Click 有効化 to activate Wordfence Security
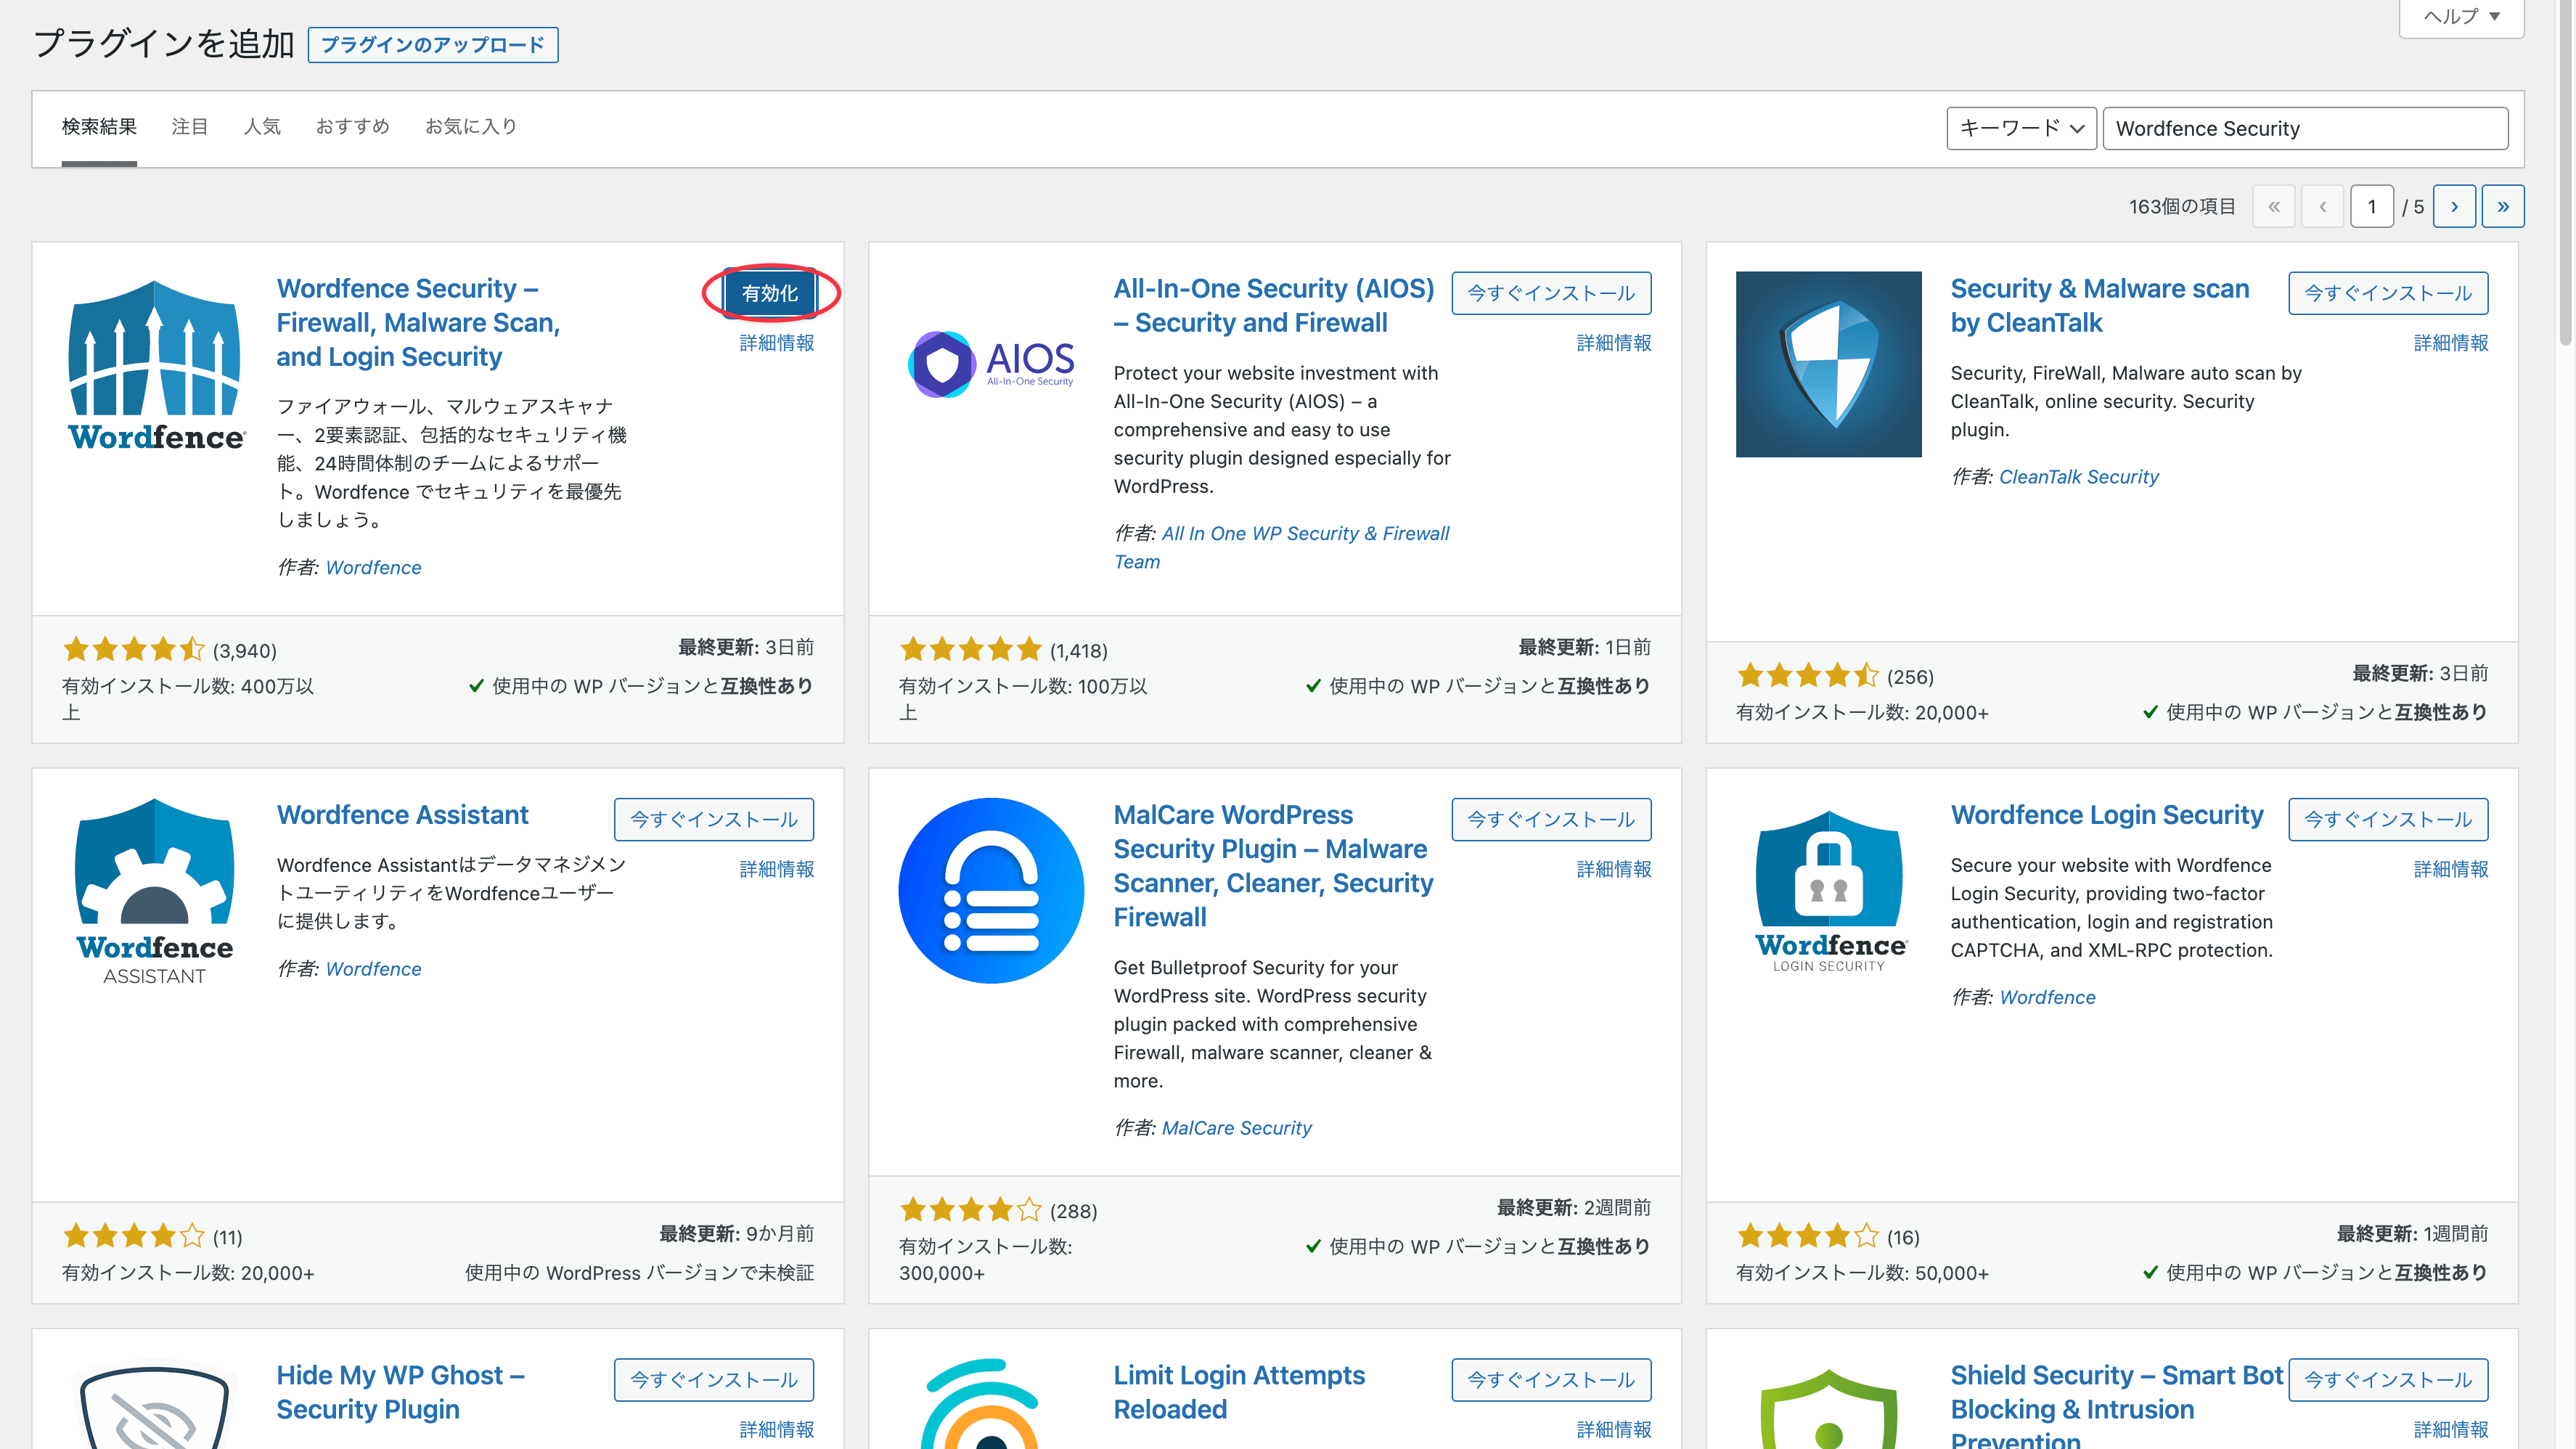This screenshot has height=1449, width=2576. pyautogui.click(x=769, y=293)
